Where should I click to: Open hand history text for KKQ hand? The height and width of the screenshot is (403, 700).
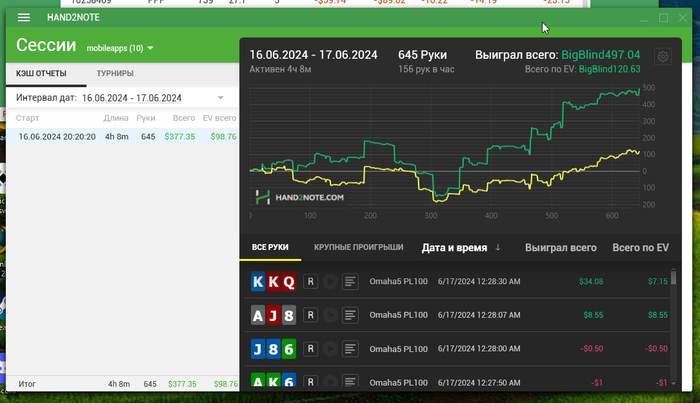point(350,282)
